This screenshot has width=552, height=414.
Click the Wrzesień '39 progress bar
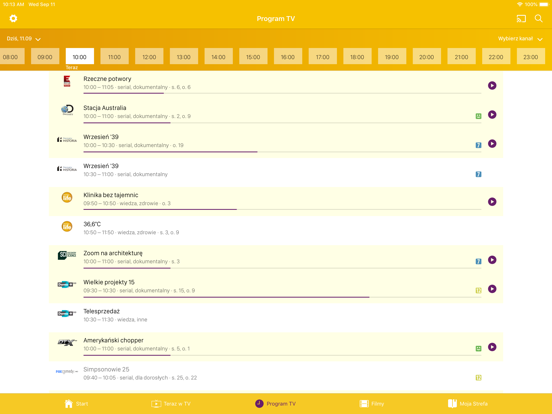pos(282,152)
